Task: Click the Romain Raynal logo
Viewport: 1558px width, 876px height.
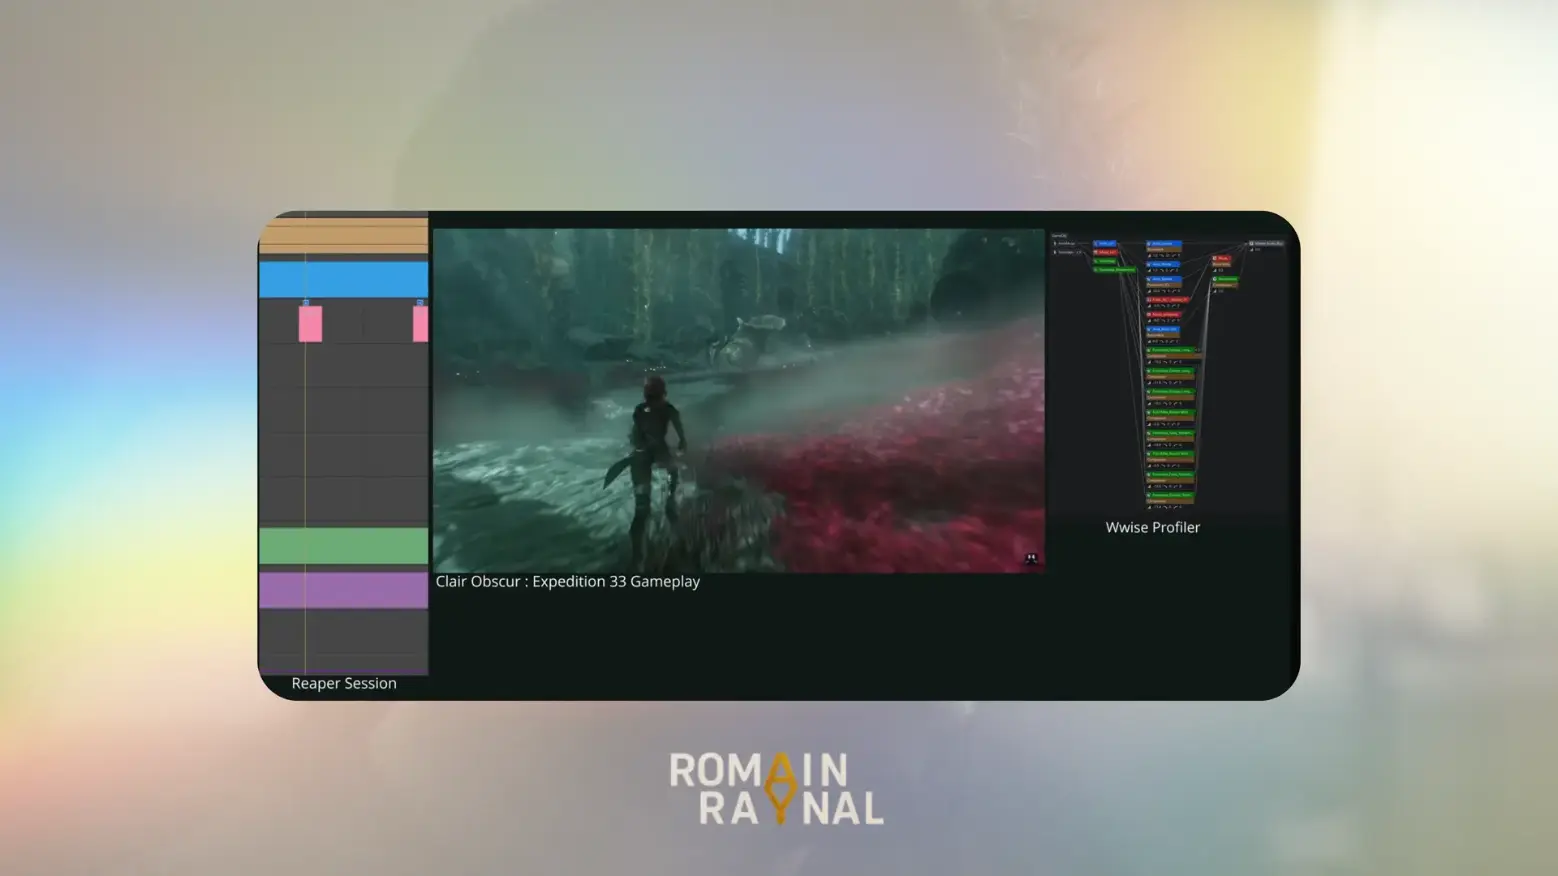Action: coord(777,789)
